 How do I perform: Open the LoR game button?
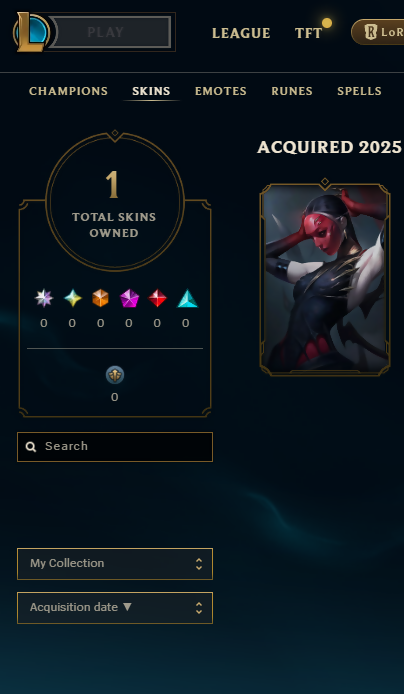(x=379, y=32)
